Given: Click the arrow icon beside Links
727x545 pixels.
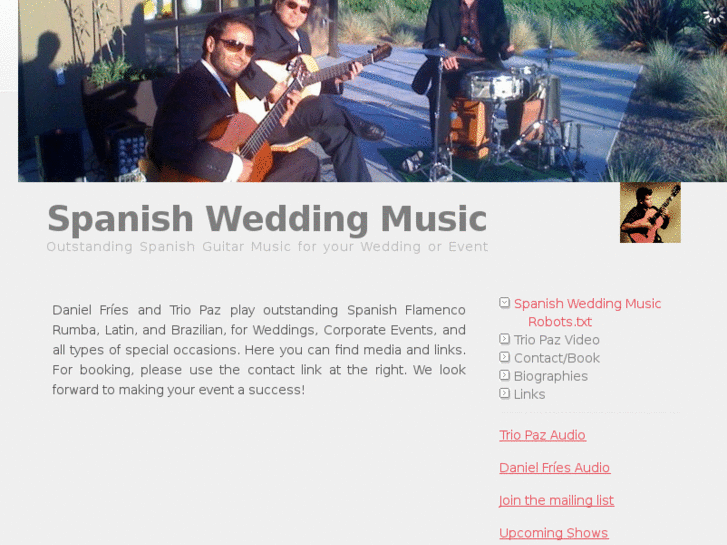Looking at the screenshot, I should click(504, 393).
